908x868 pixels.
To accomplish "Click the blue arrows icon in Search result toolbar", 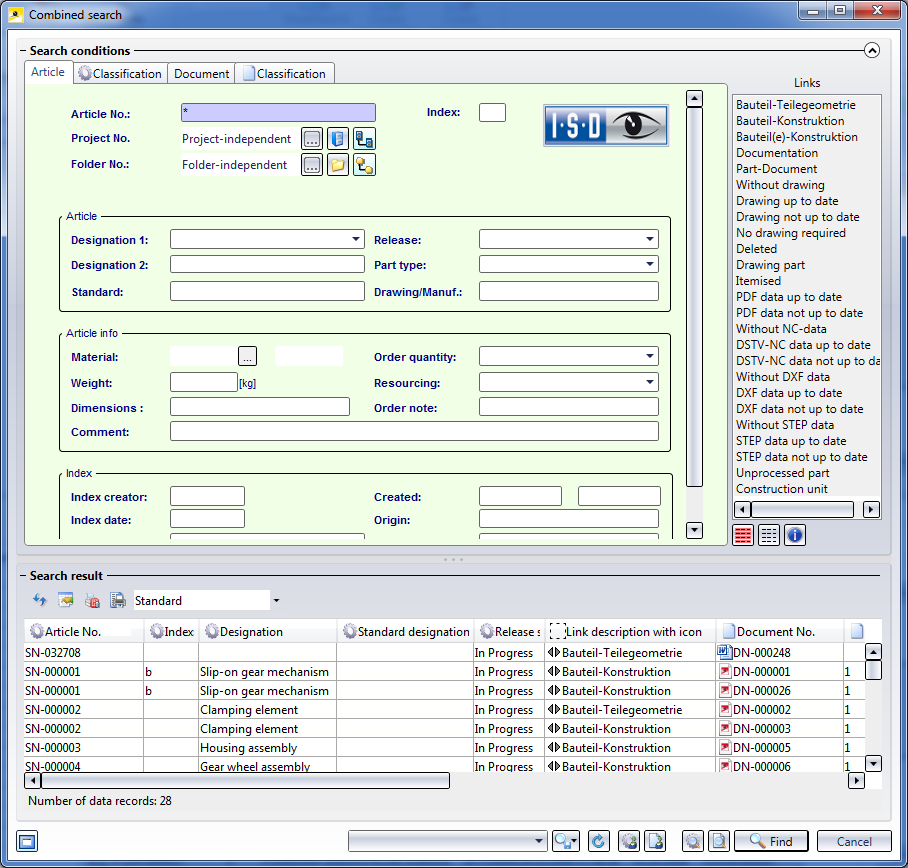I will click(x=40, y=600).
